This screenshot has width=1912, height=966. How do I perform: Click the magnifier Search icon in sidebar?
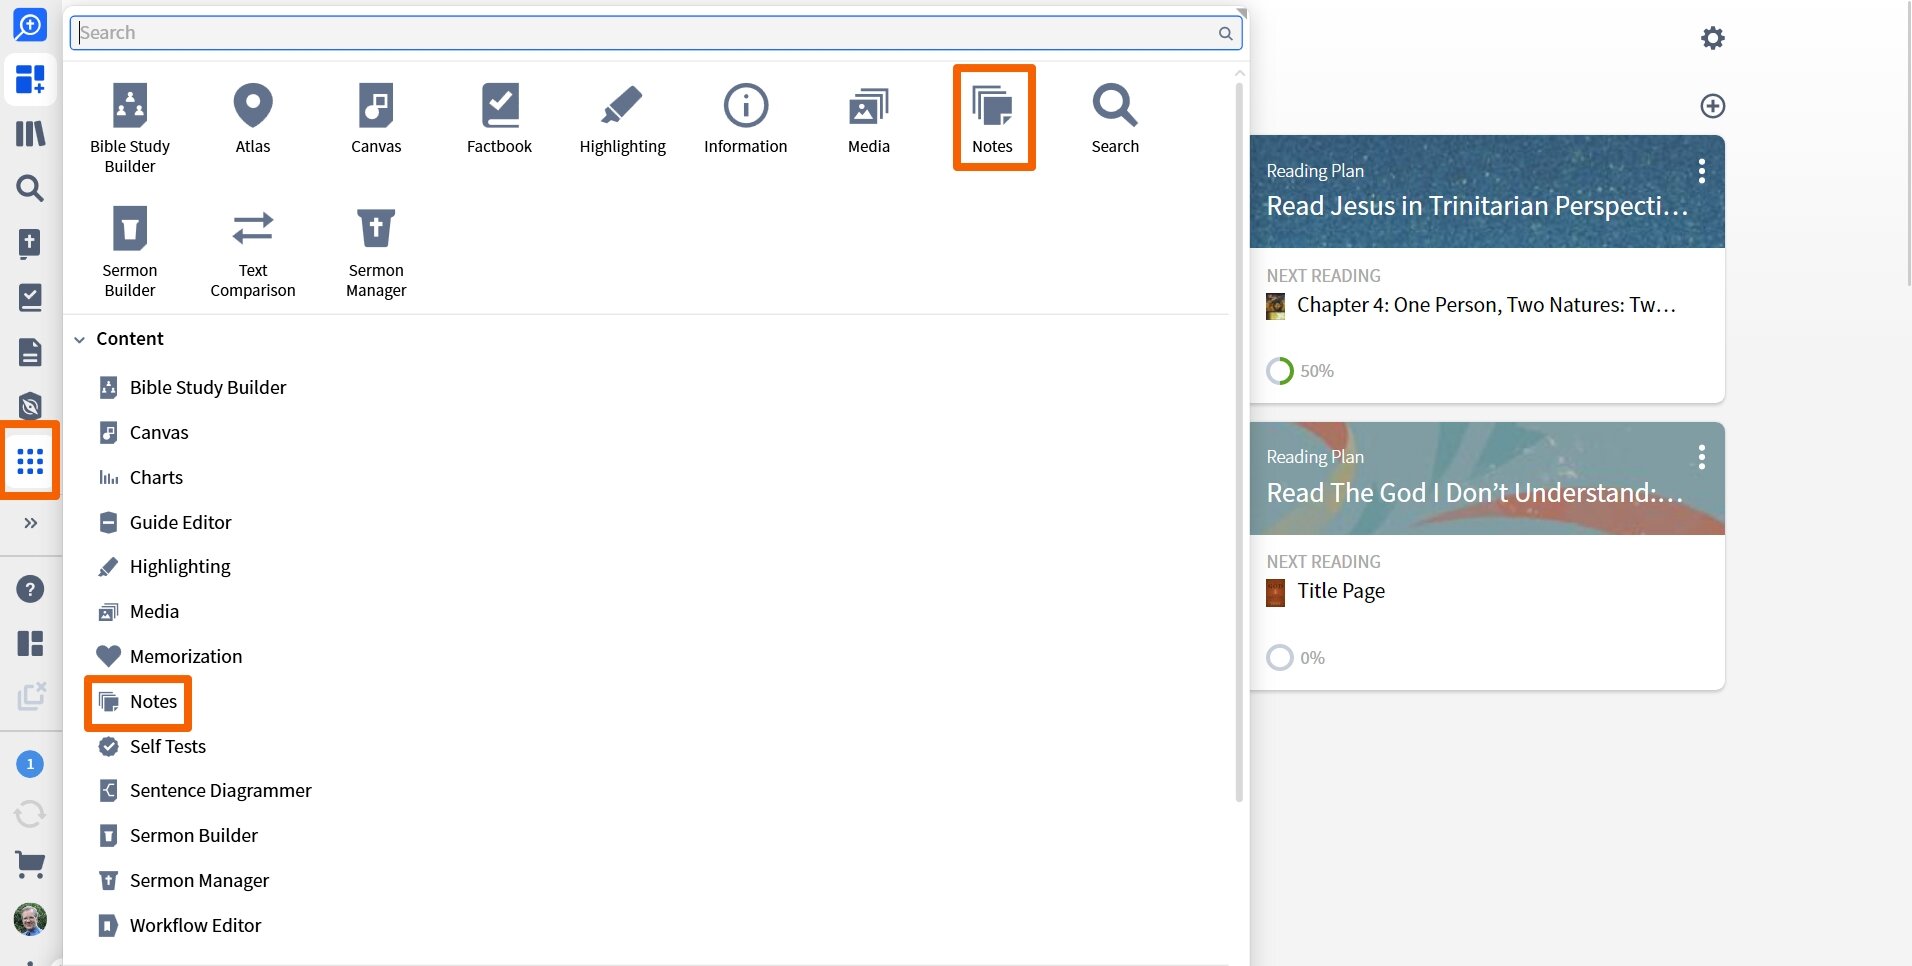[30, 188]
